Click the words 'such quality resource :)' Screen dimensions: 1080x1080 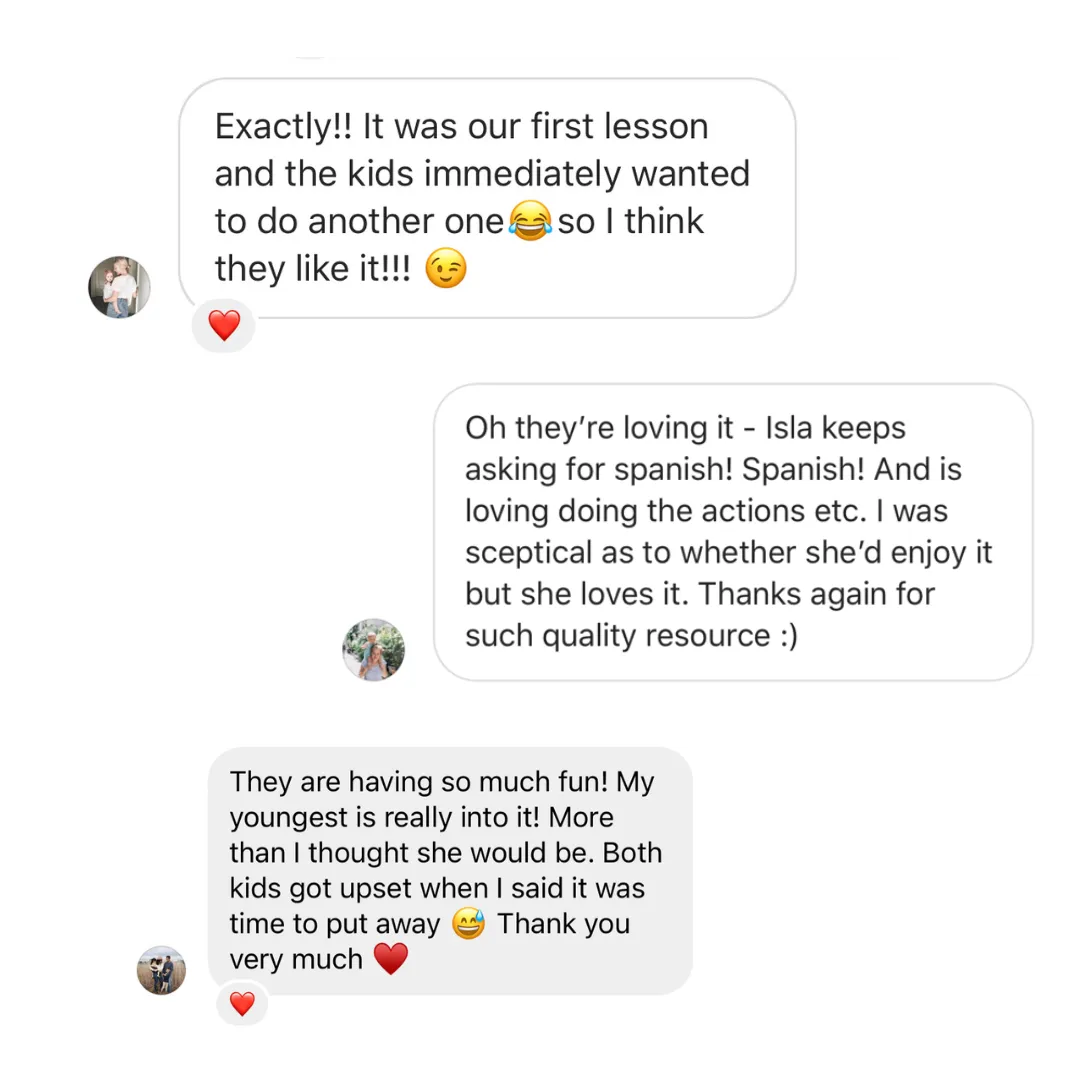631,636
